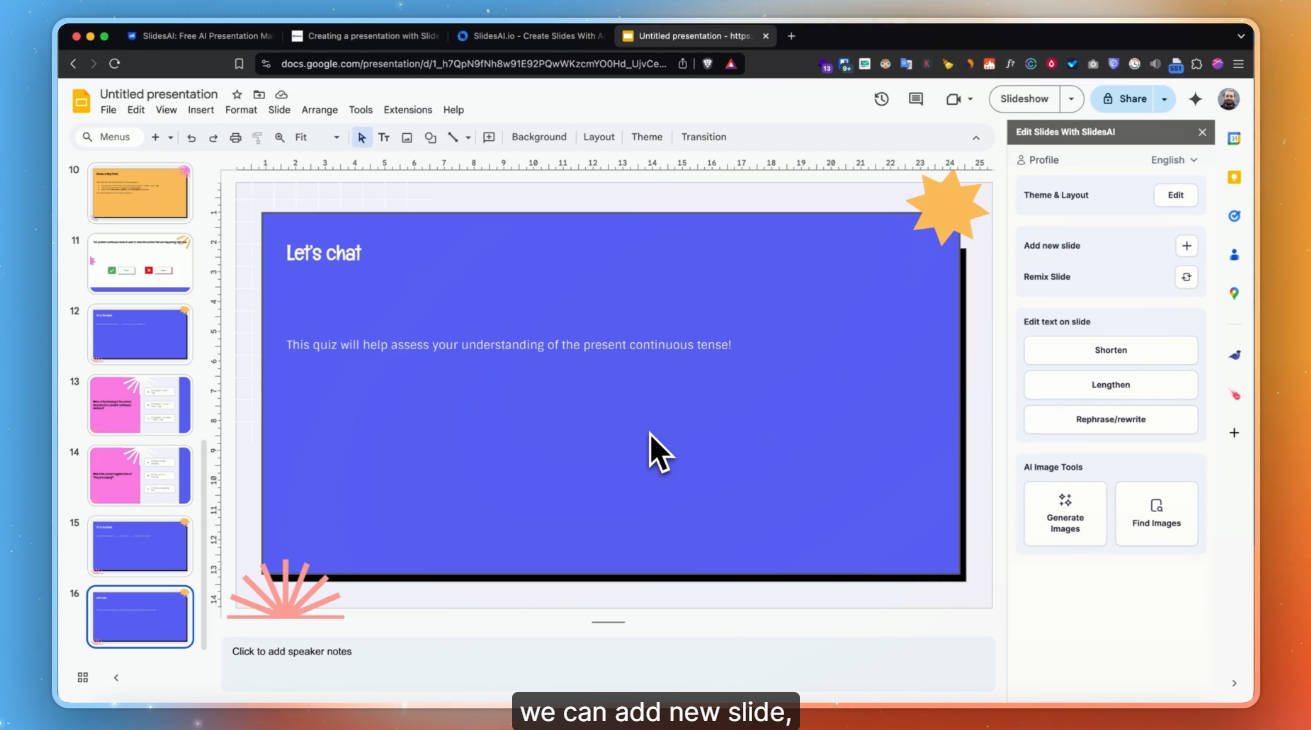The height and width of the screenshot is (730, 1311).
Task: Click the Background toolbar button
Action: [539, 137]
